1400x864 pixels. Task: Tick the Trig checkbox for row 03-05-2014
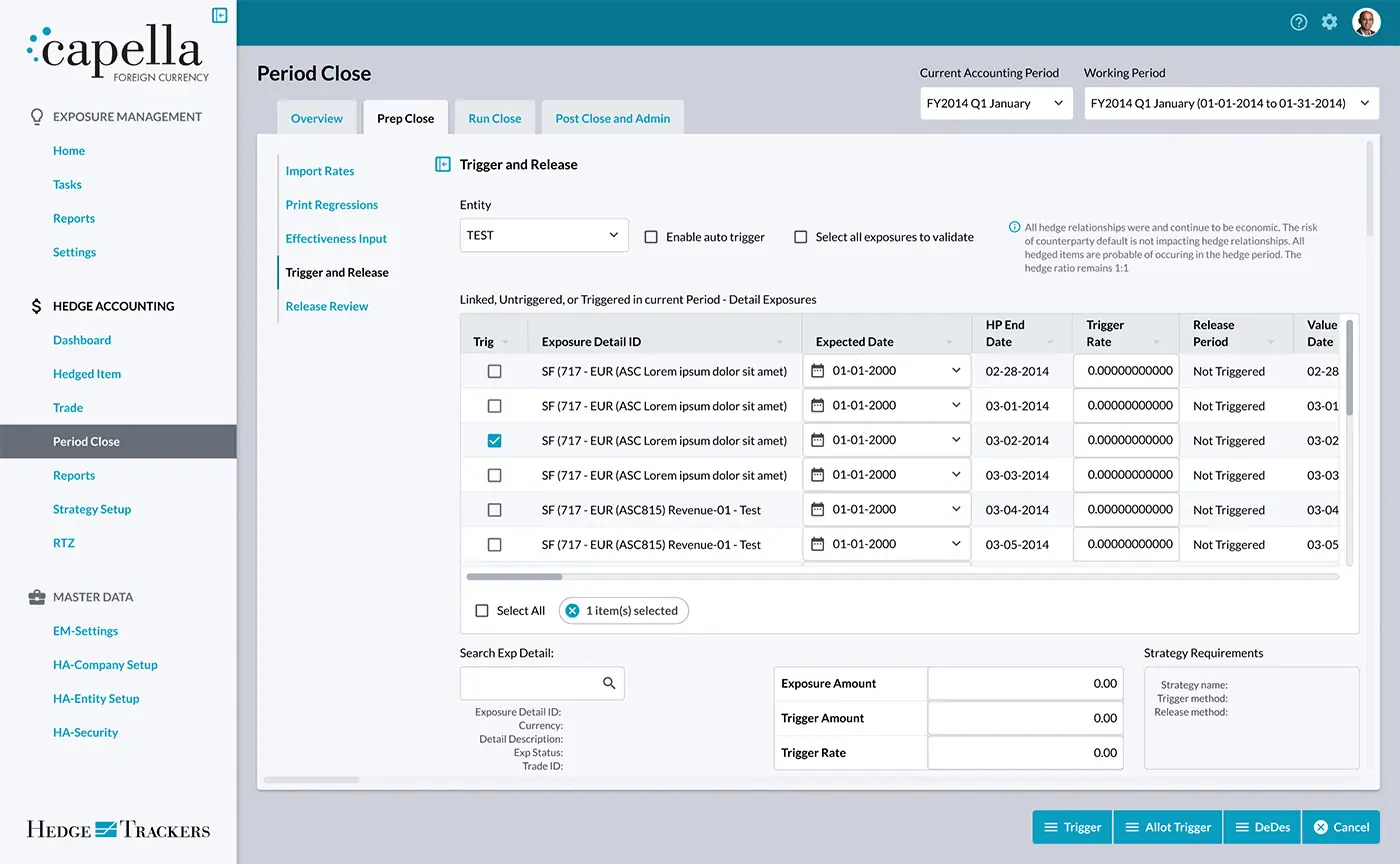pos(494,544)
